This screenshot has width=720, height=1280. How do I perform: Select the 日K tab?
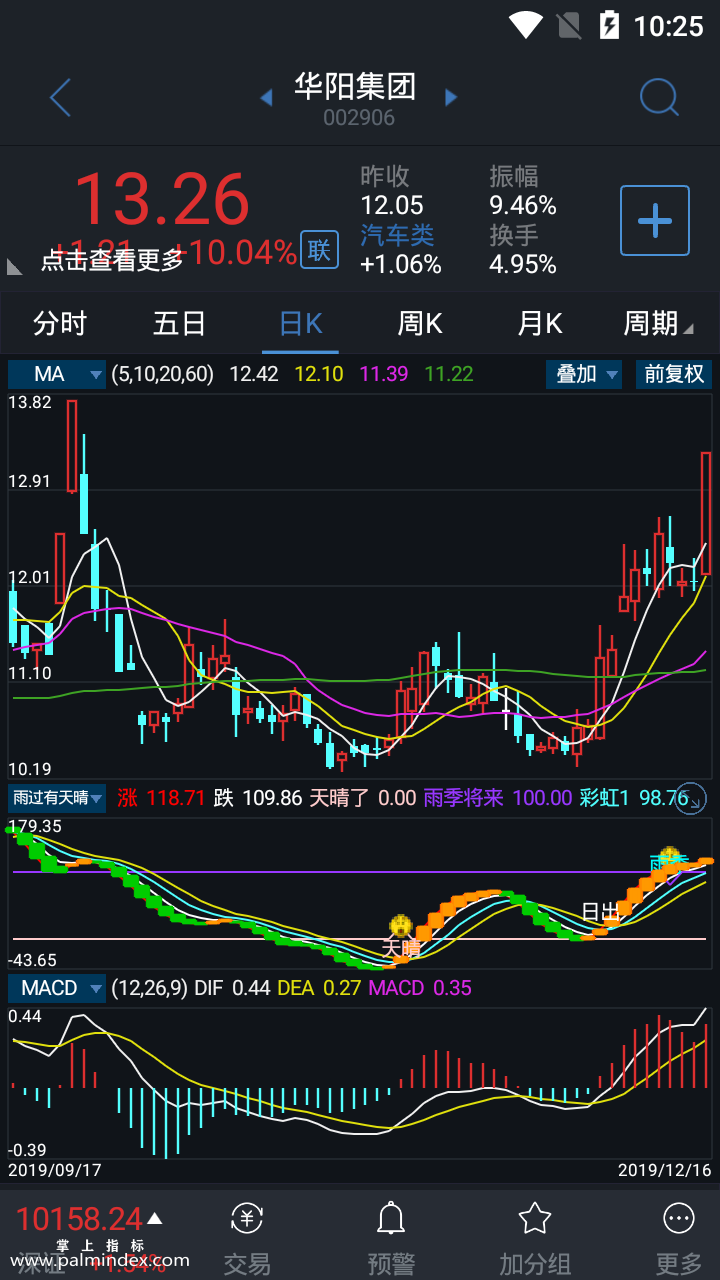(x=300, y=323)
